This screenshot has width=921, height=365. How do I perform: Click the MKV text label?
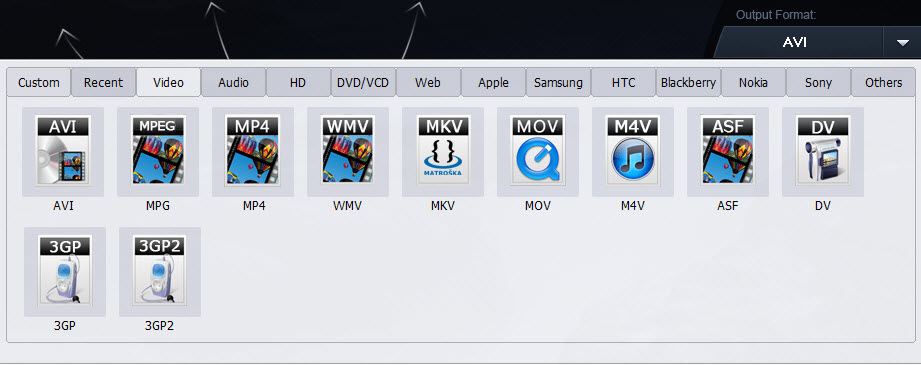(x=443, y=206)
